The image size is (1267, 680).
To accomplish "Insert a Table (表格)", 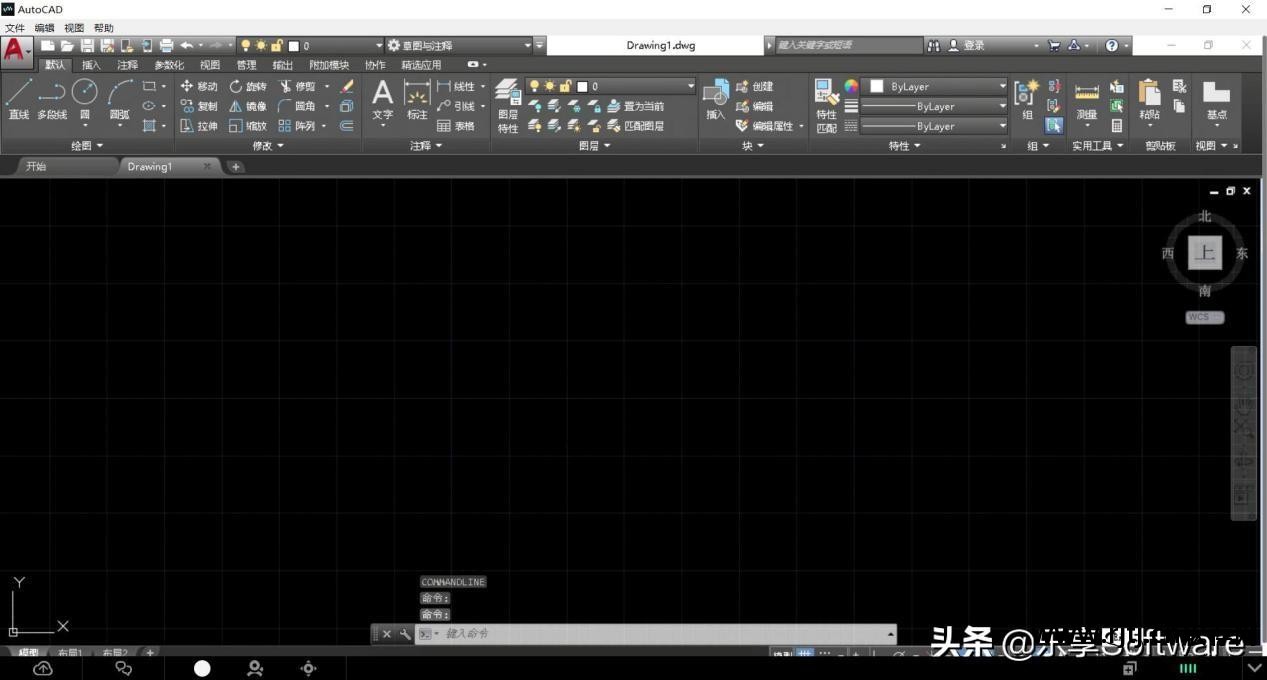I will (456, 126).
